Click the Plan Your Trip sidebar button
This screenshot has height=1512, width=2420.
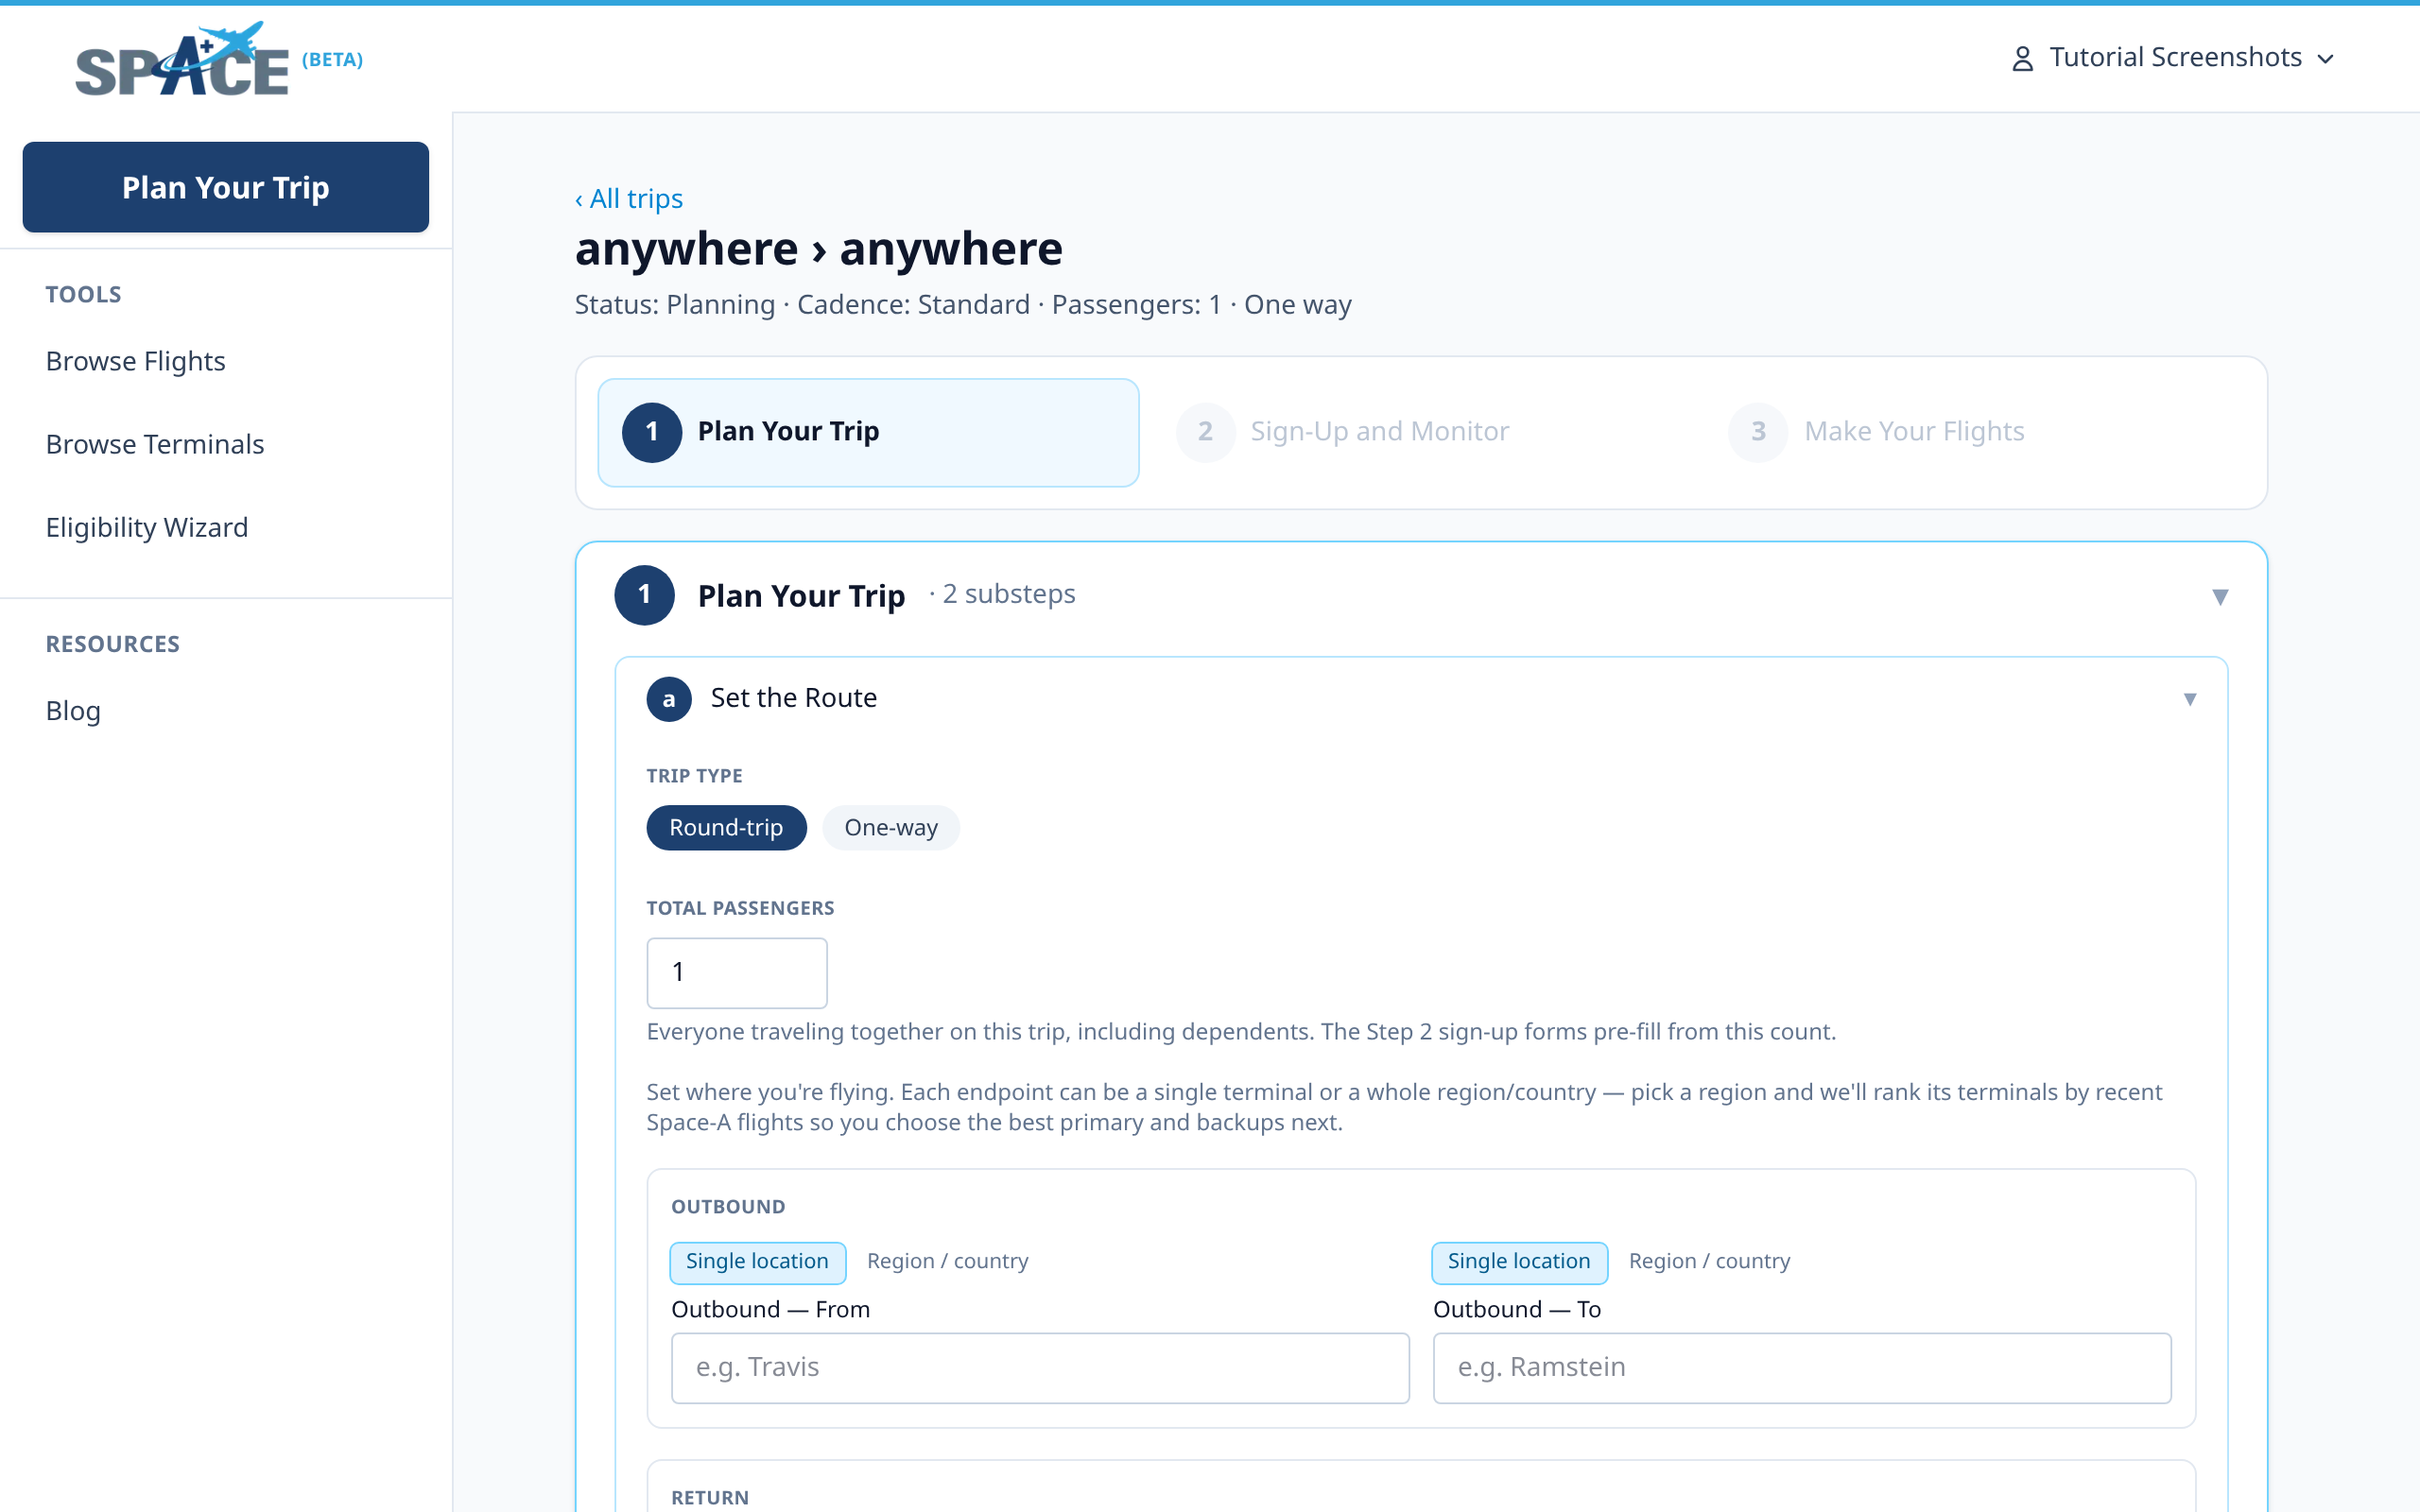click(x=226, y=187)
